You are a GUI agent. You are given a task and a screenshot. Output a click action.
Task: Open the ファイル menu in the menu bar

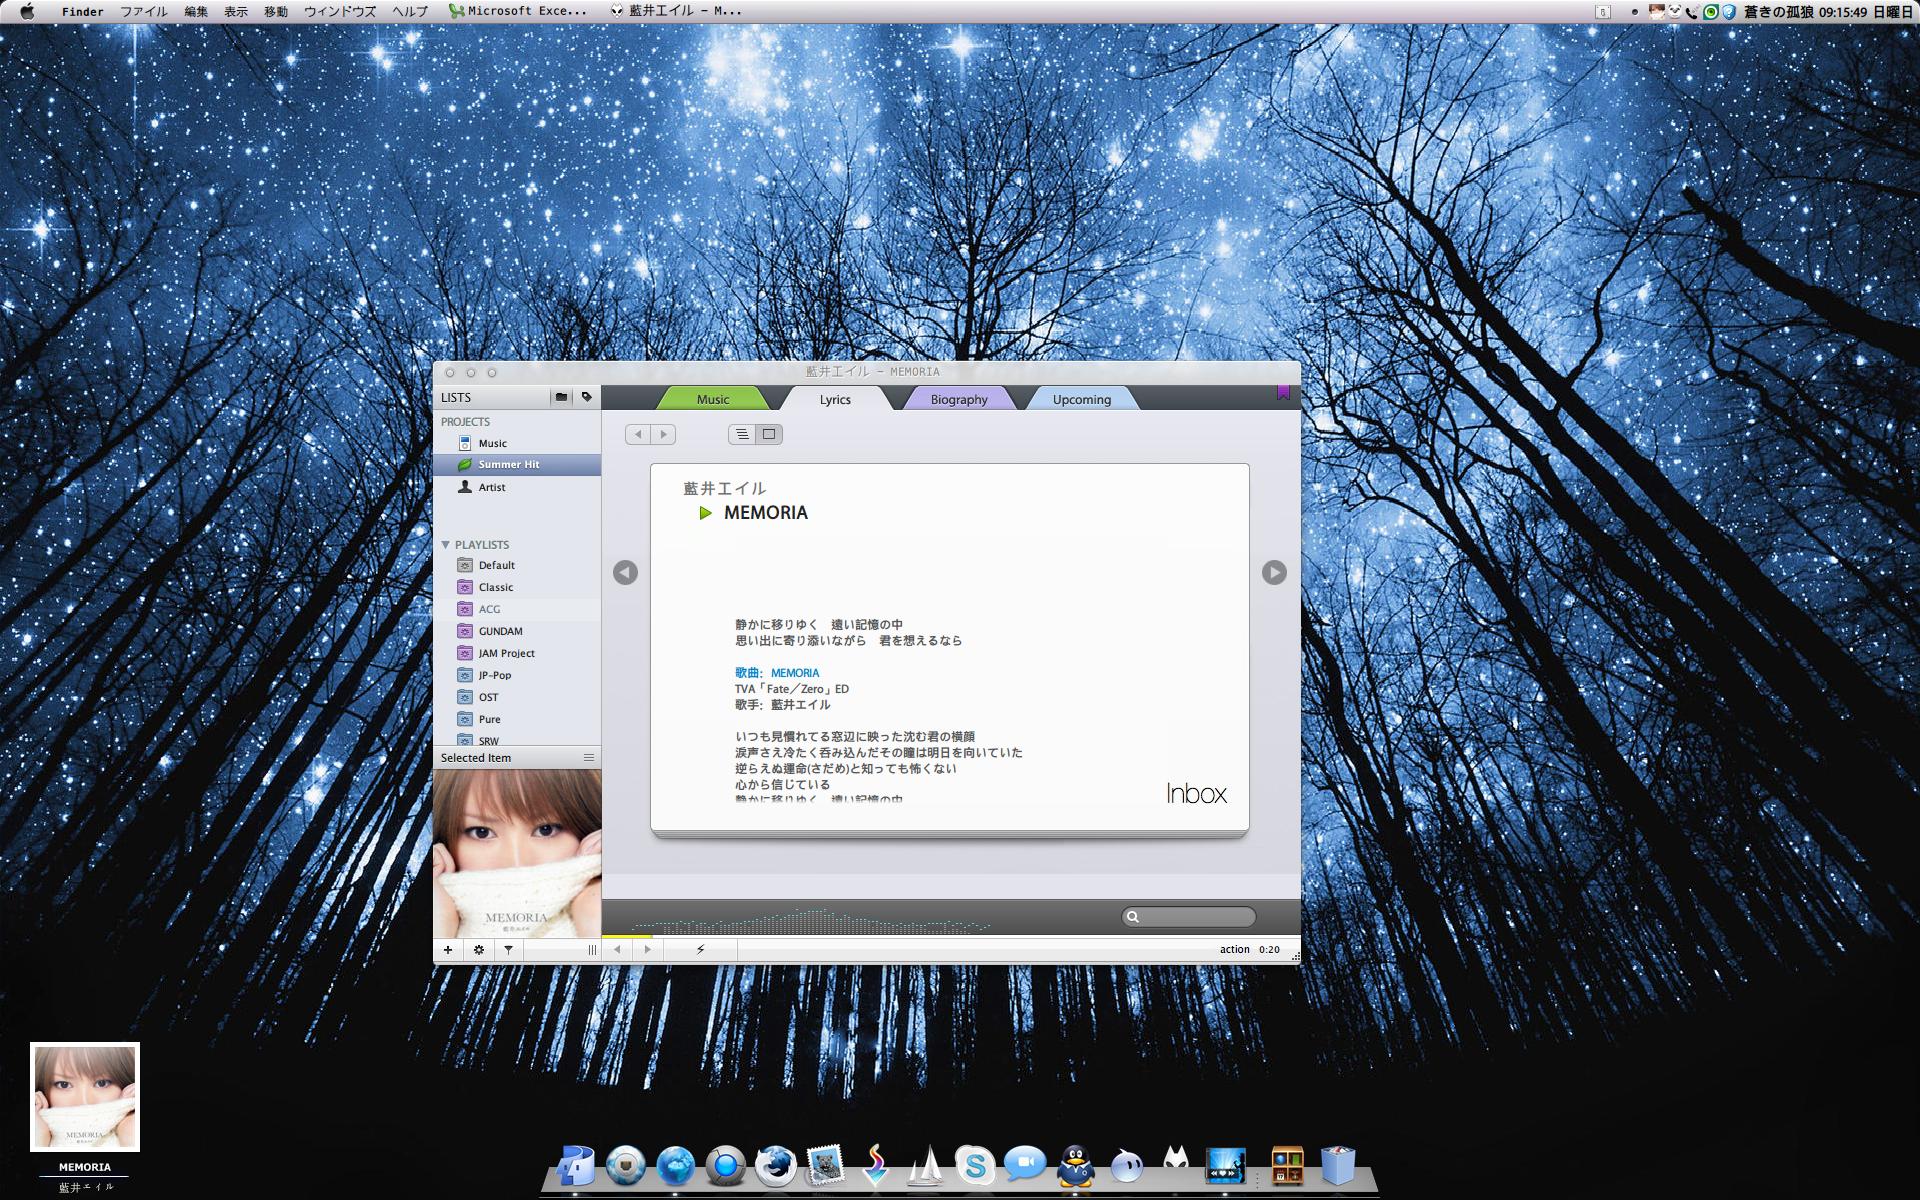[144, 11]
